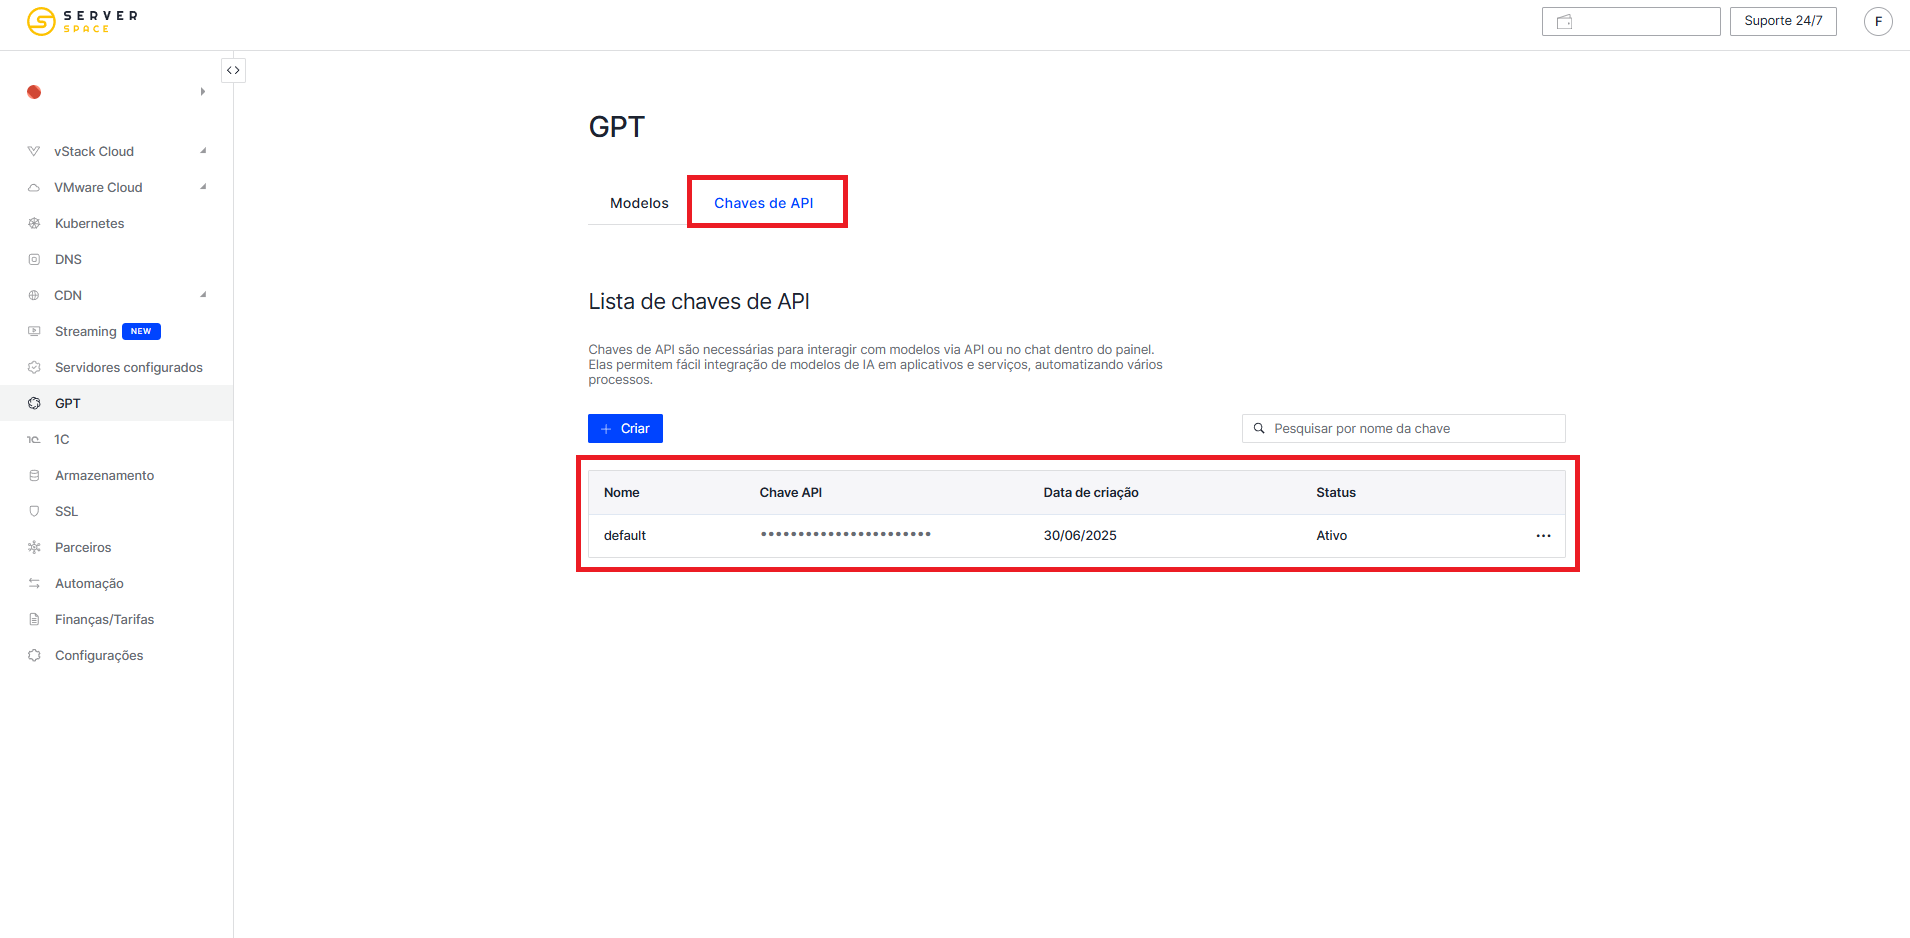Go to Kubernetes section
The width and height of the screenshot is (1910, 938).
click(89, 223)
